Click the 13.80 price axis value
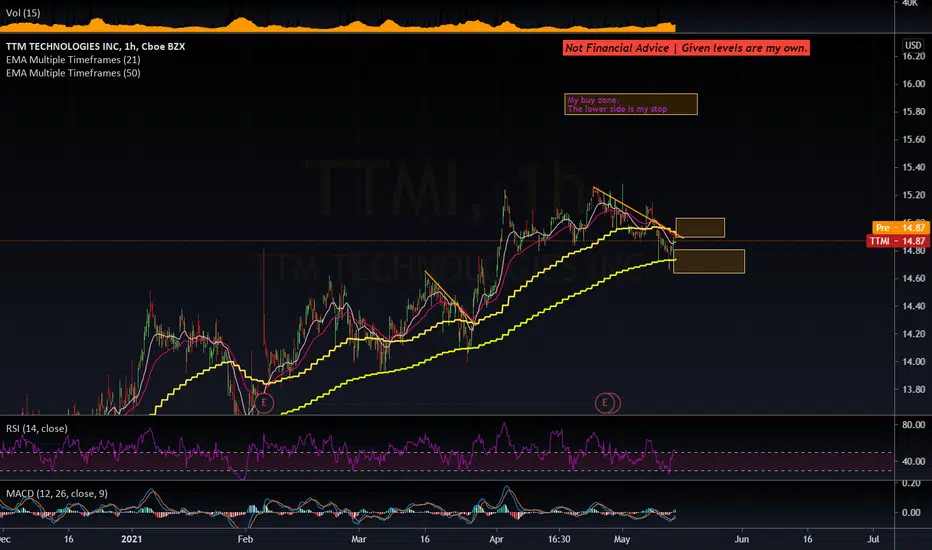 point(913,389)
